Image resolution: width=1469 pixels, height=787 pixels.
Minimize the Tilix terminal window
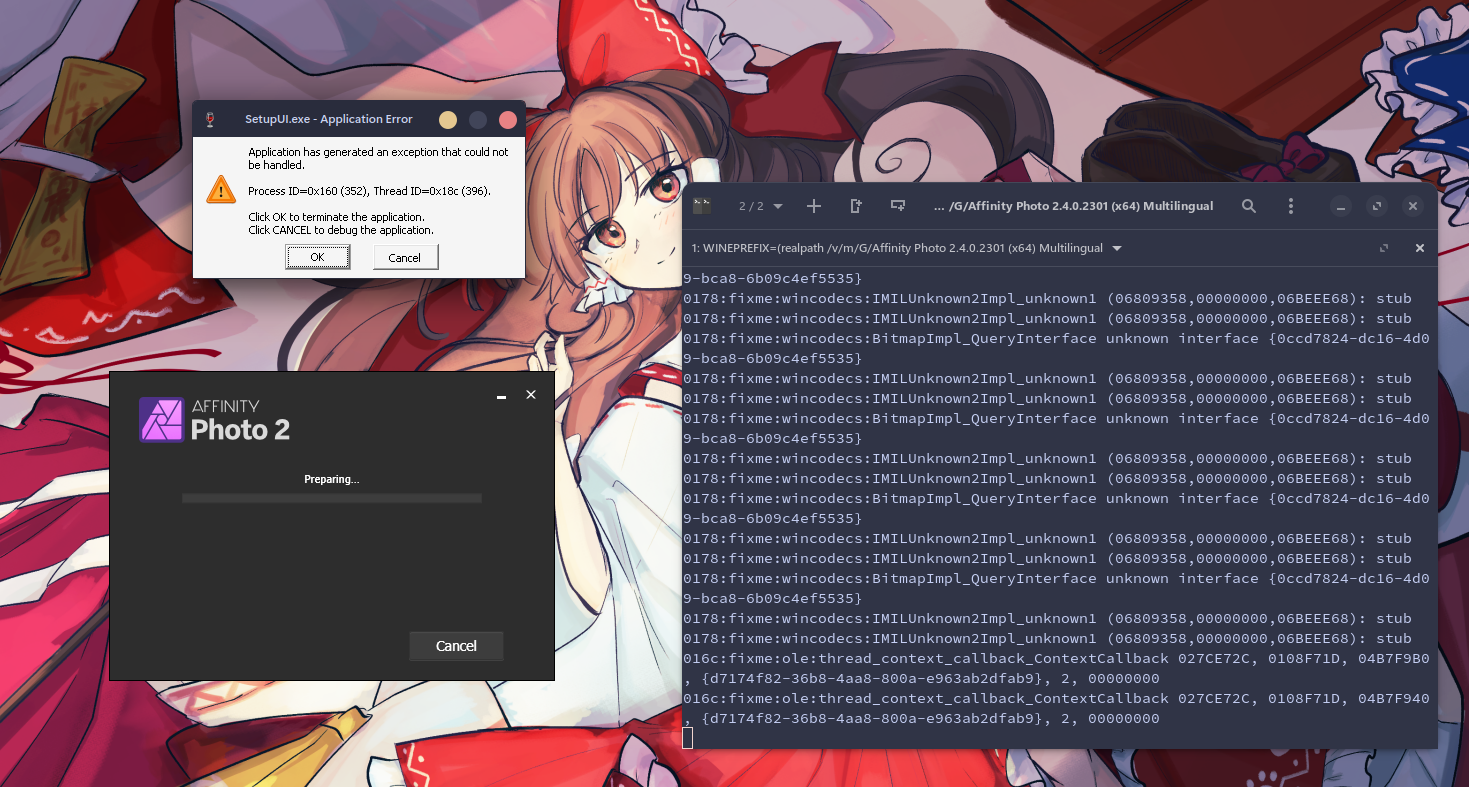tap(1341, 207)
